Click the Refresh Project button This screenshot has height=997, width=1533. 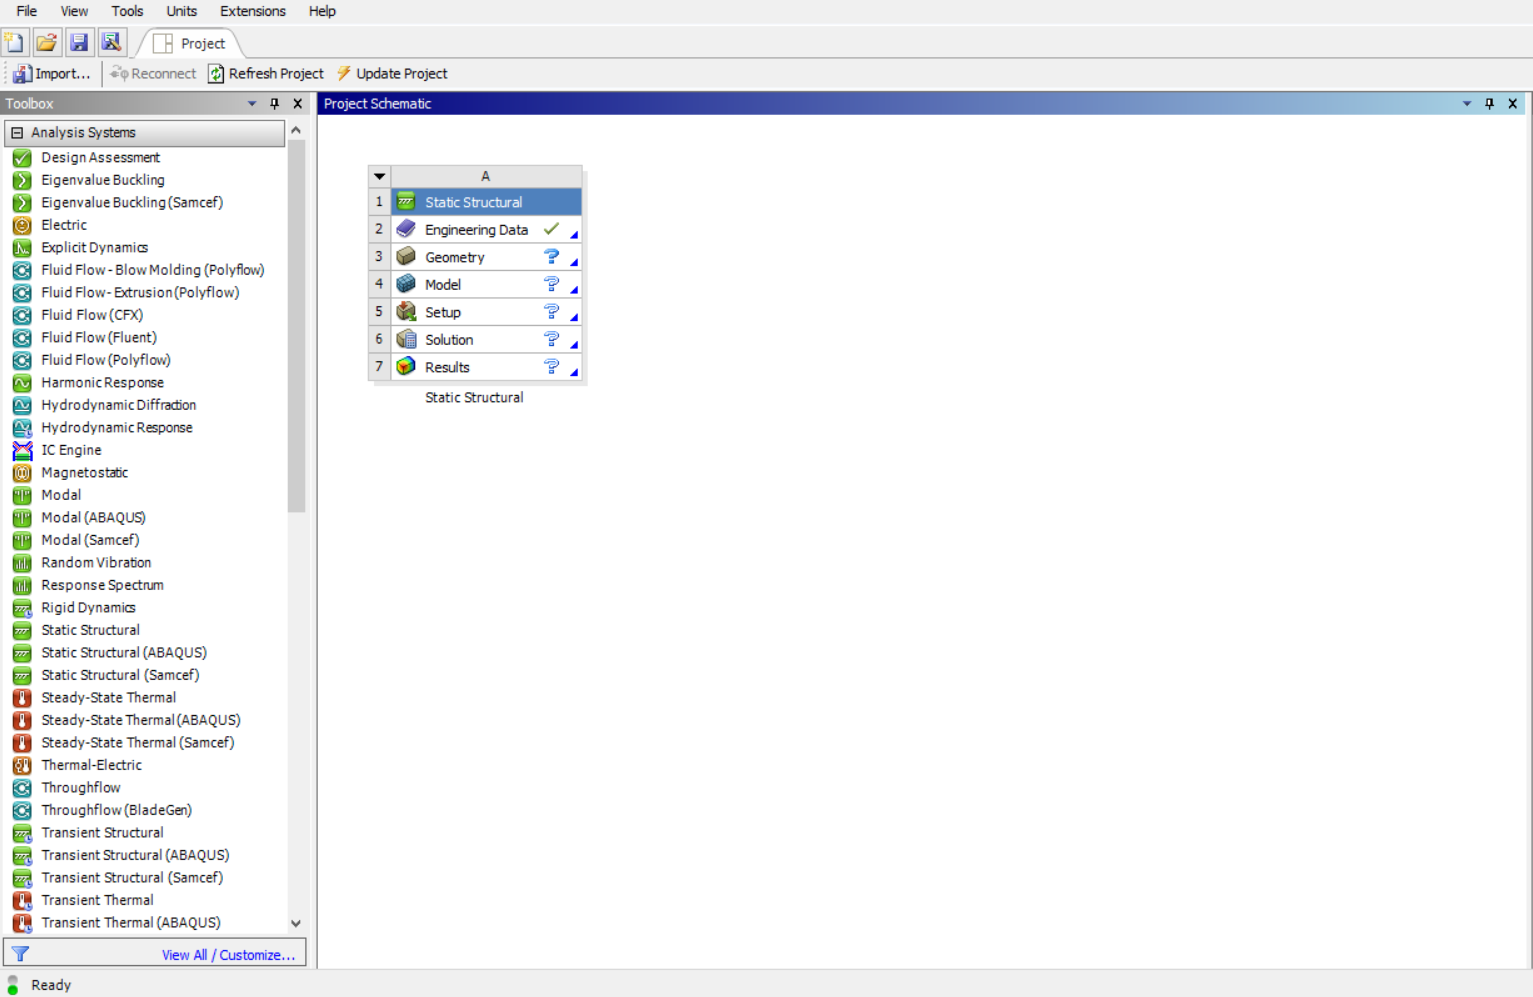coord(266,74)
